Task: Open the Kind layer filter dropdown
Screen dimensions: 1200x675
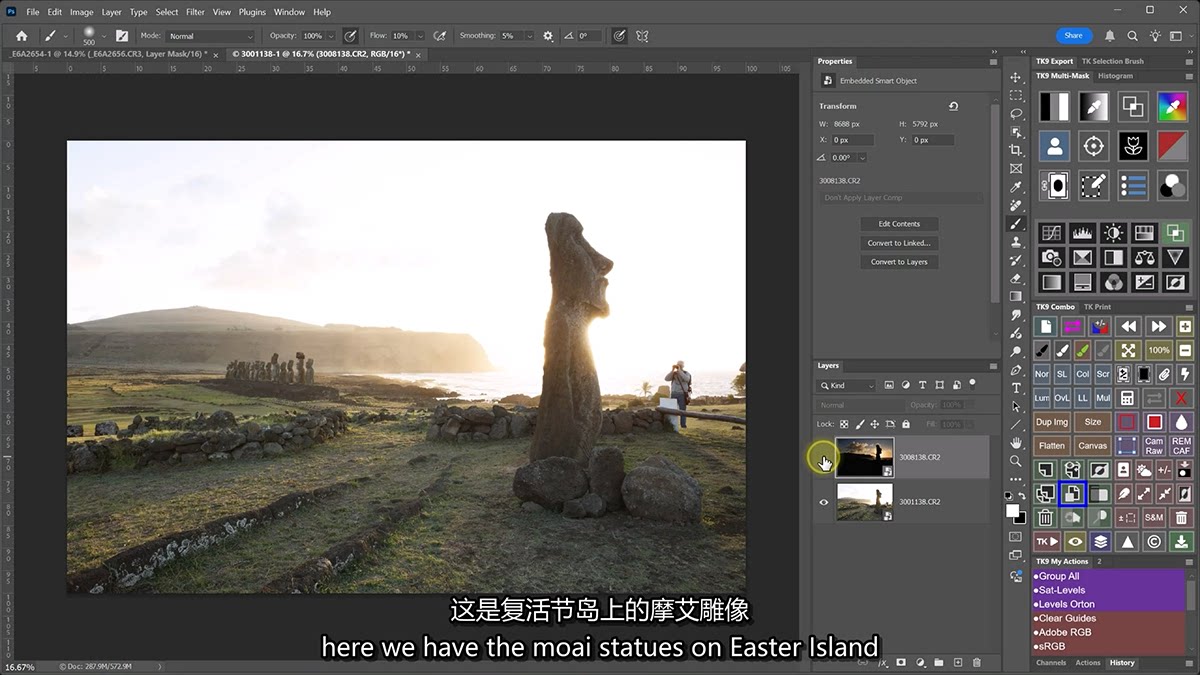Action: tap(847, 385)
